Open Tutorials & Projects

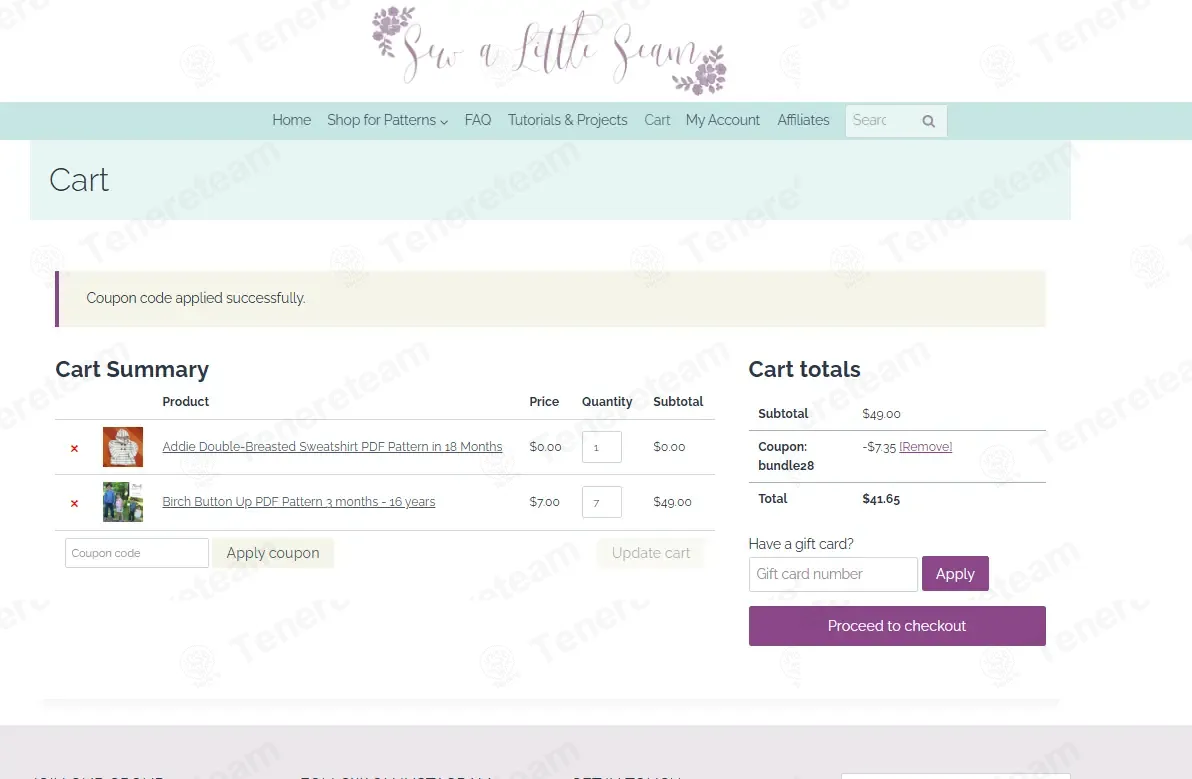567,120
